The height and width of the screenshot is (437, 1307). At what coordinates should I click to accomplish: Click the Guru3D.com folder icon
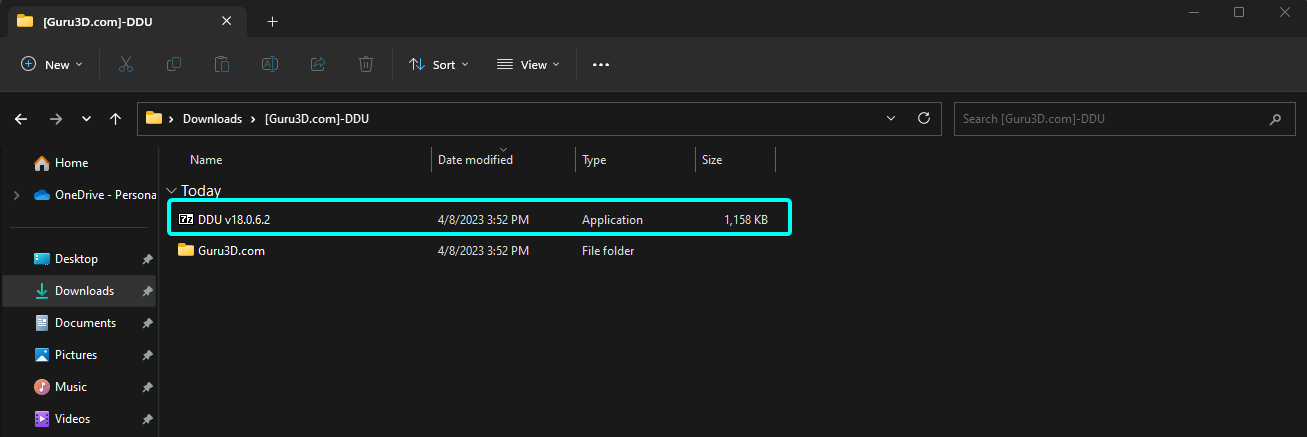click(x=186, y=250)
